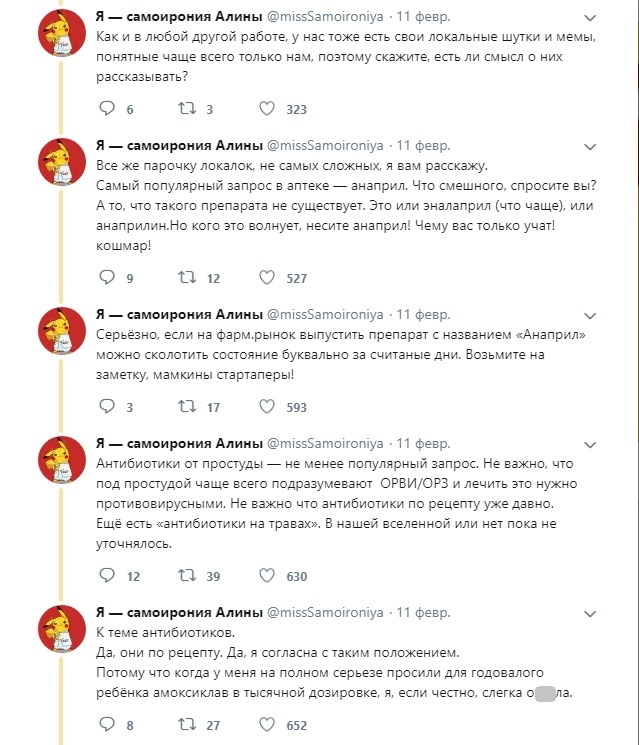Retweet the first tweet with 3 retweets
Image resolution: width=639 pixels, height=745 pixels.
[186, 109]
